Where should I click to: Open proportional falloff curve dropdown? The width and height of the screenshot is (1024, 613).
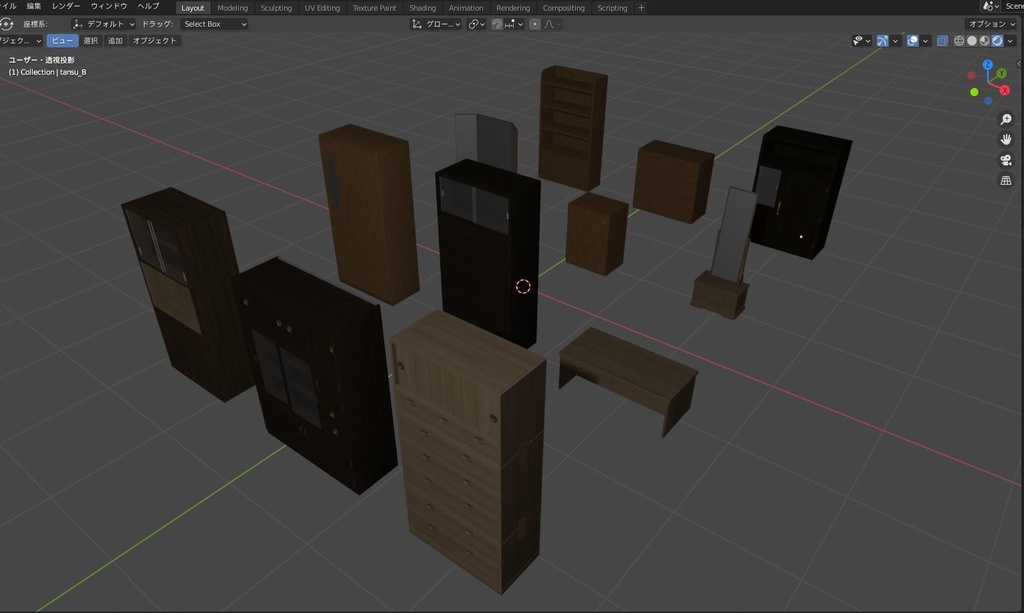[x=552, y=24]
